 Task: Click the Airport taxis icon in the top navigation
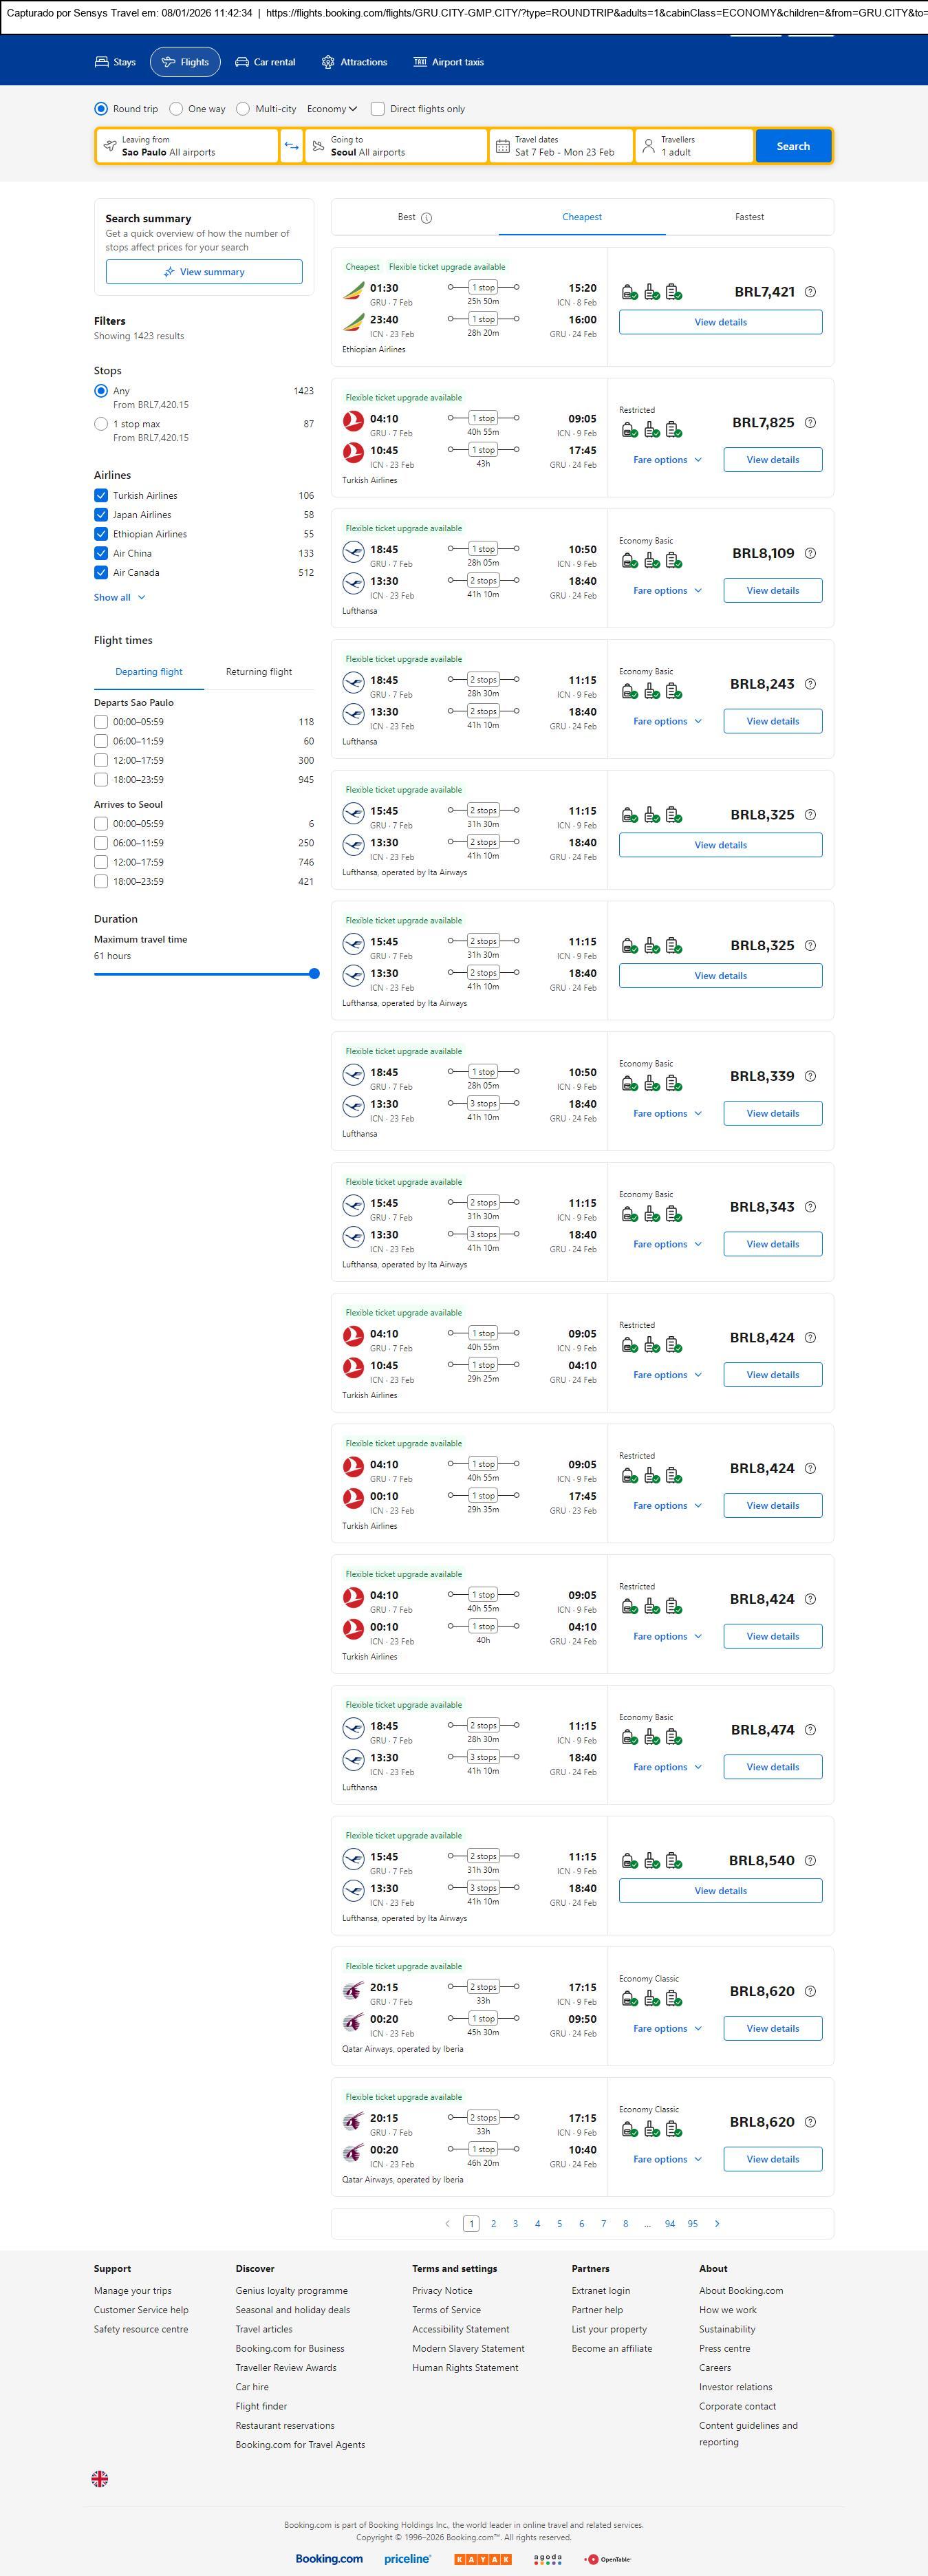click(420, 62)
